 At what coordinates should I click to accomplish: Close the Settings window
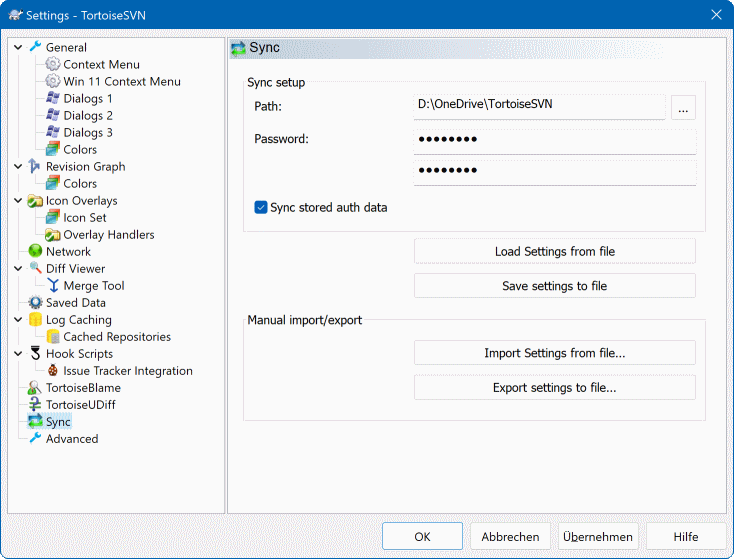(716, 15)
